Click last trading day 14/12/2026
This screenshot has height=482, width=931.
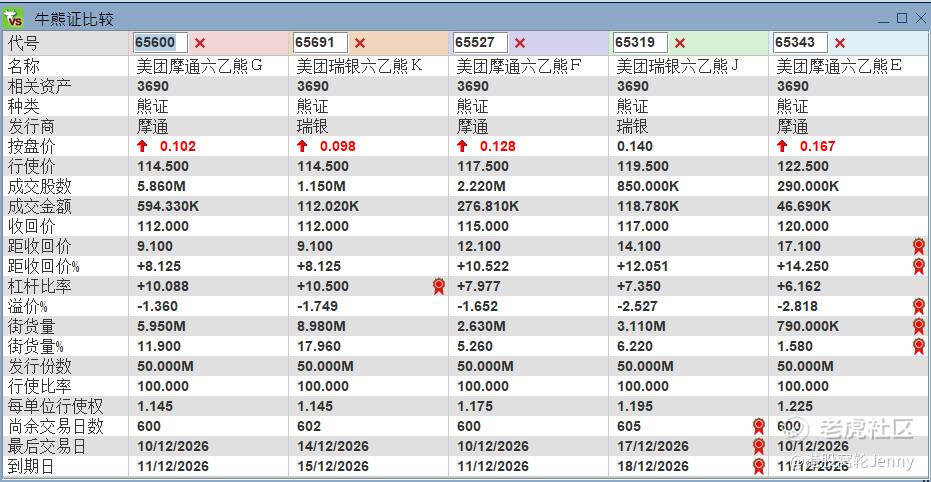coord(332,446)
